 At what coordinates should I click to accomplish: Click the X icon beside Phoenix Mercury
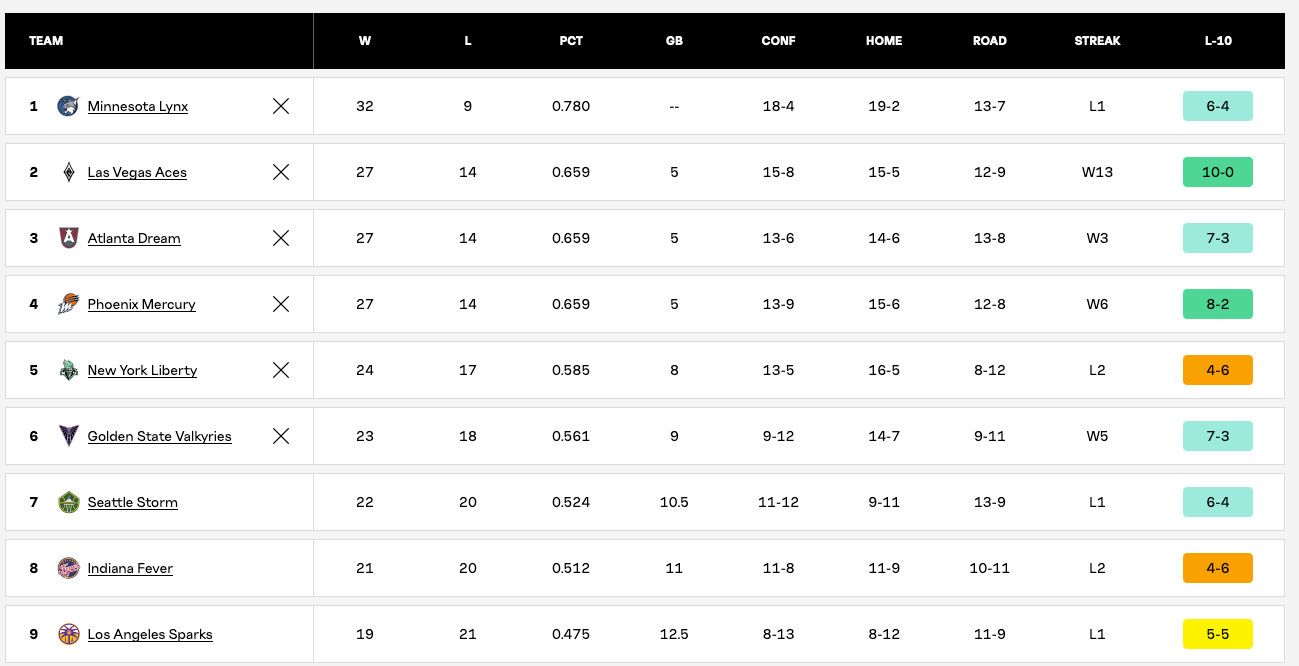point(281,304)
